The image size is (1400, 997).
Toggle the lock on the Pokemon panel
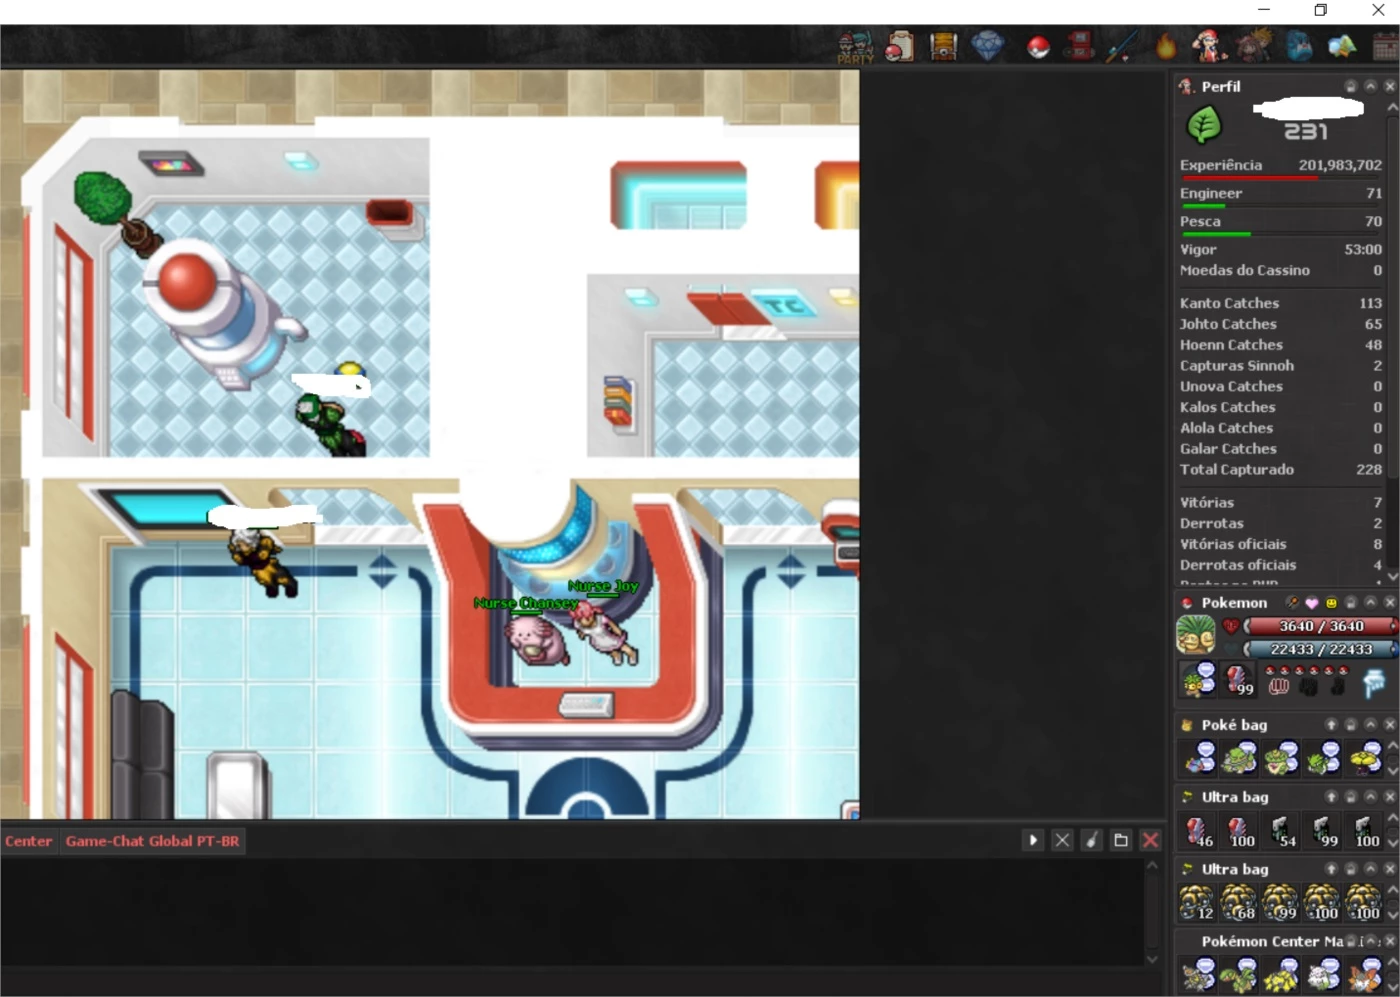pyautogui.click(x=1351, y=603)
